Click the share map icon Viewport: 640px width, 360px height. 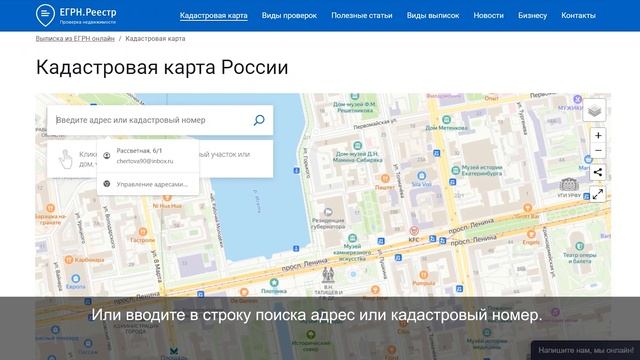pyautogui.click(x=598, y=172)
